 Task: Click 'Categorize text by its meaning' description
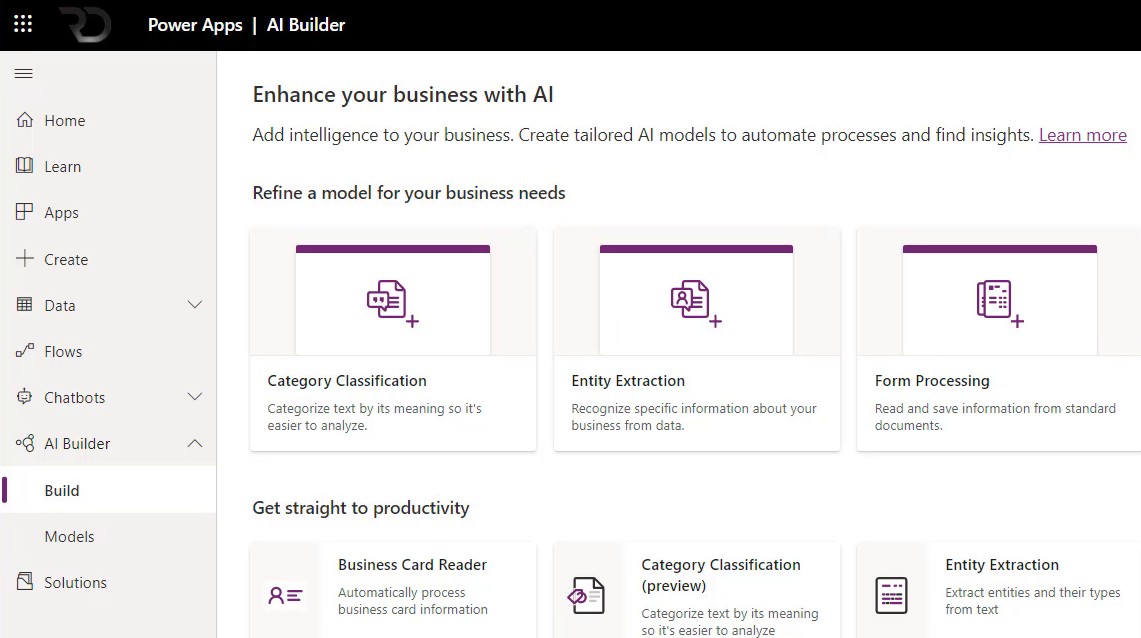tap(374, 417)
